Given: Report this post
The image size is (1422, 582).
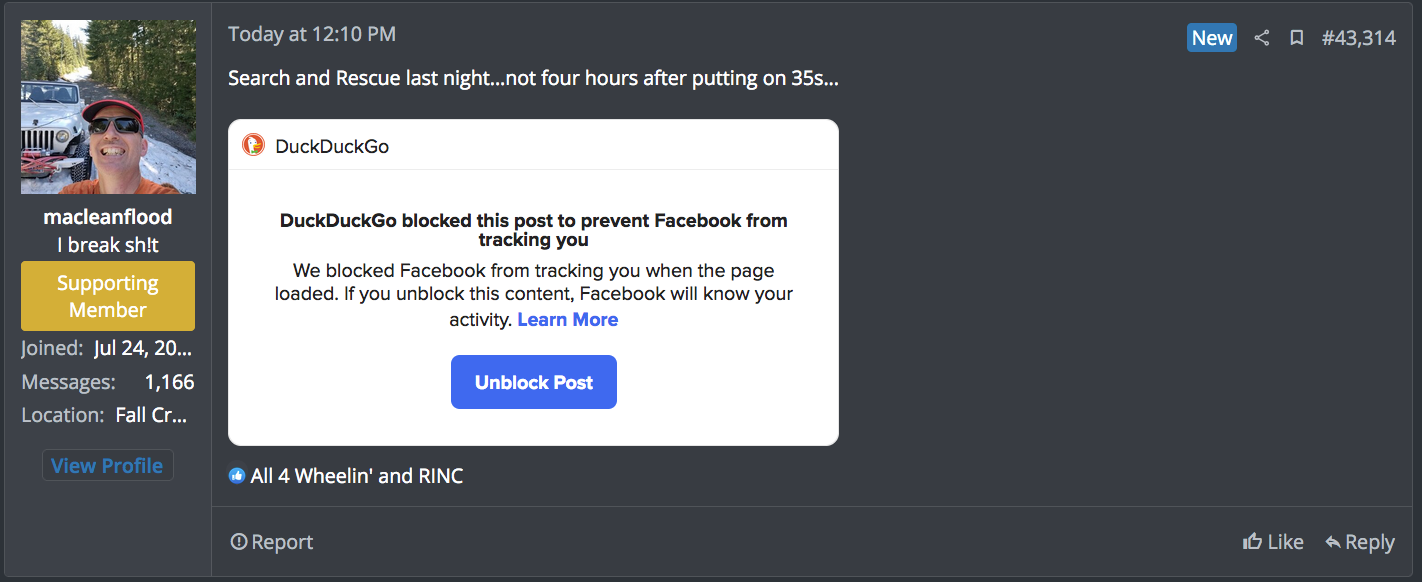Looking at the screenshot, I should coord(271,541).
